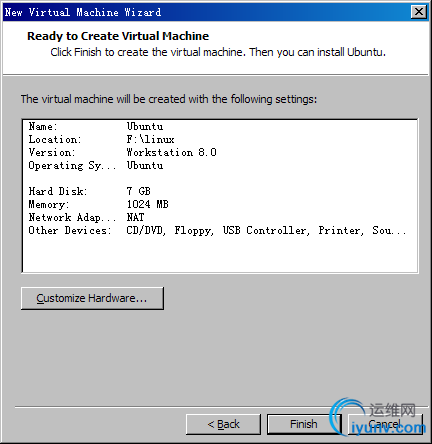
Task: Click the Finish button
Action: pos(304,424)
